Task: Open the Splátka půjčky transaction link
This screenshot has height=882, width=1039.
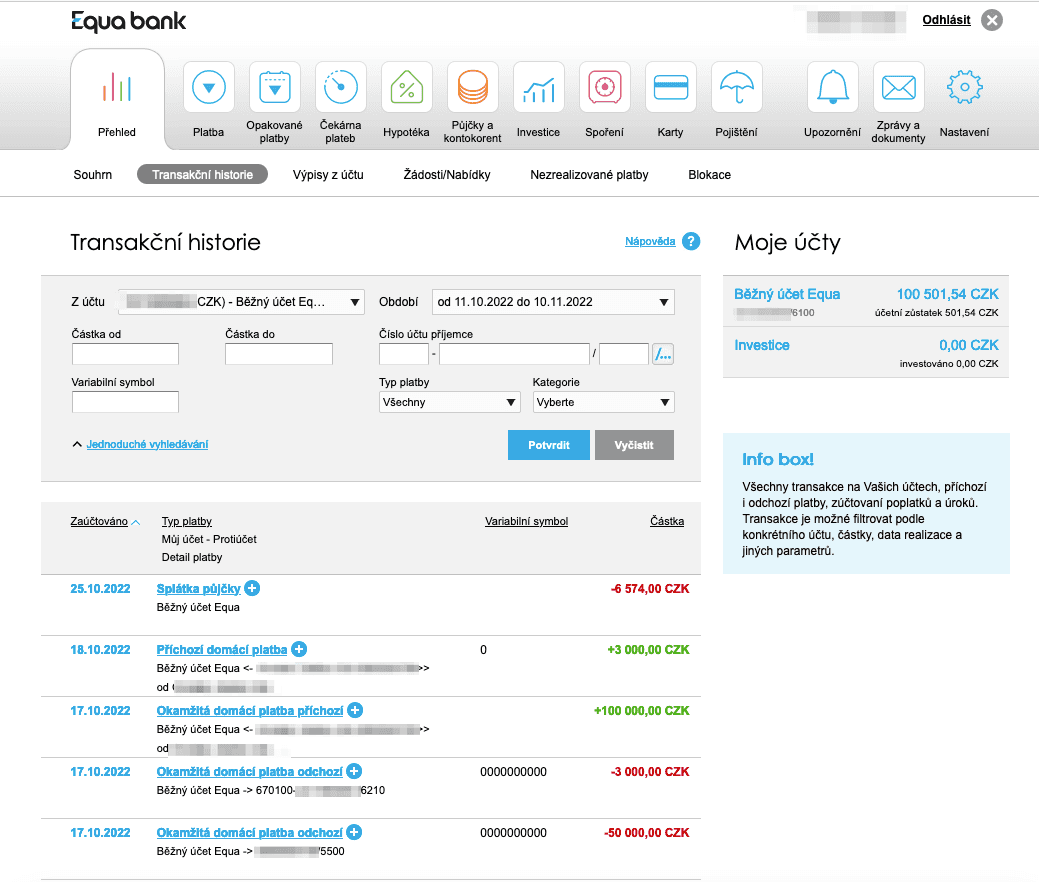Action: [198, 588]
